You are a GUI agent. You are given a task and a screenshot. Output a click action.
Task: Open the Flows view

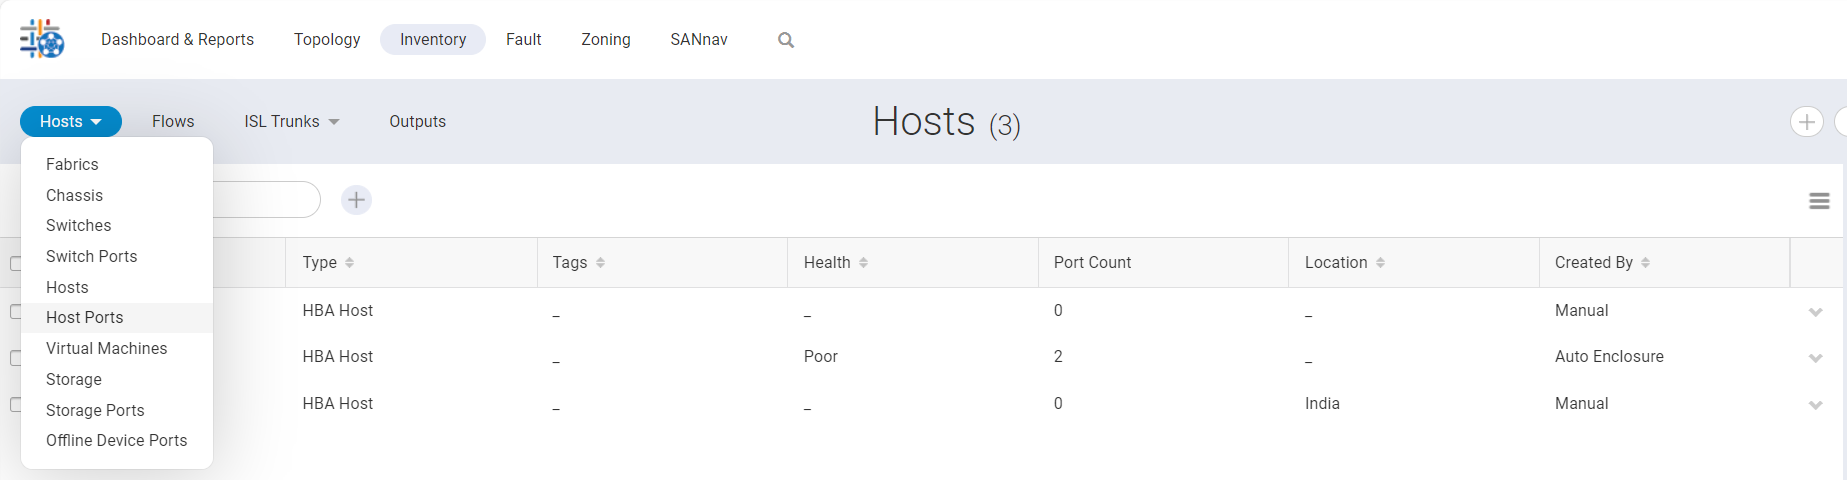tap(173, 122)
